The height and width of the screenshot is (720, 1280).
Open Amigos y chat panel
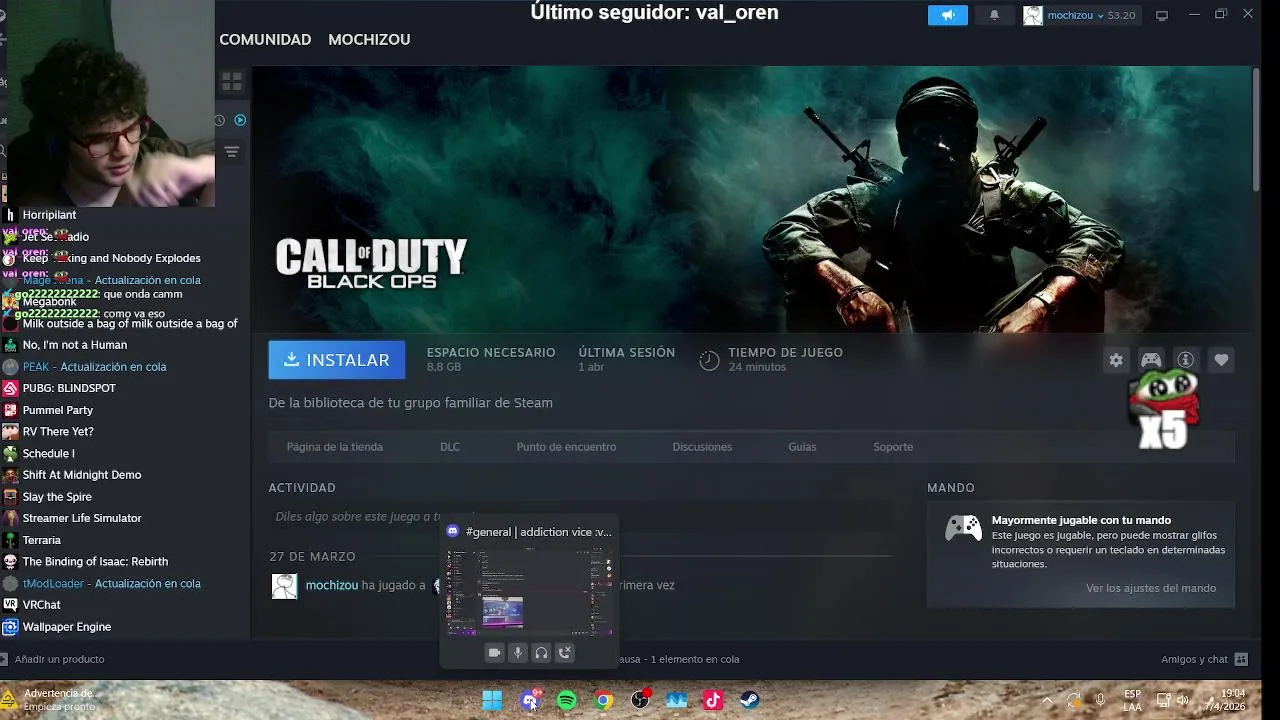tap(1204, 659)
